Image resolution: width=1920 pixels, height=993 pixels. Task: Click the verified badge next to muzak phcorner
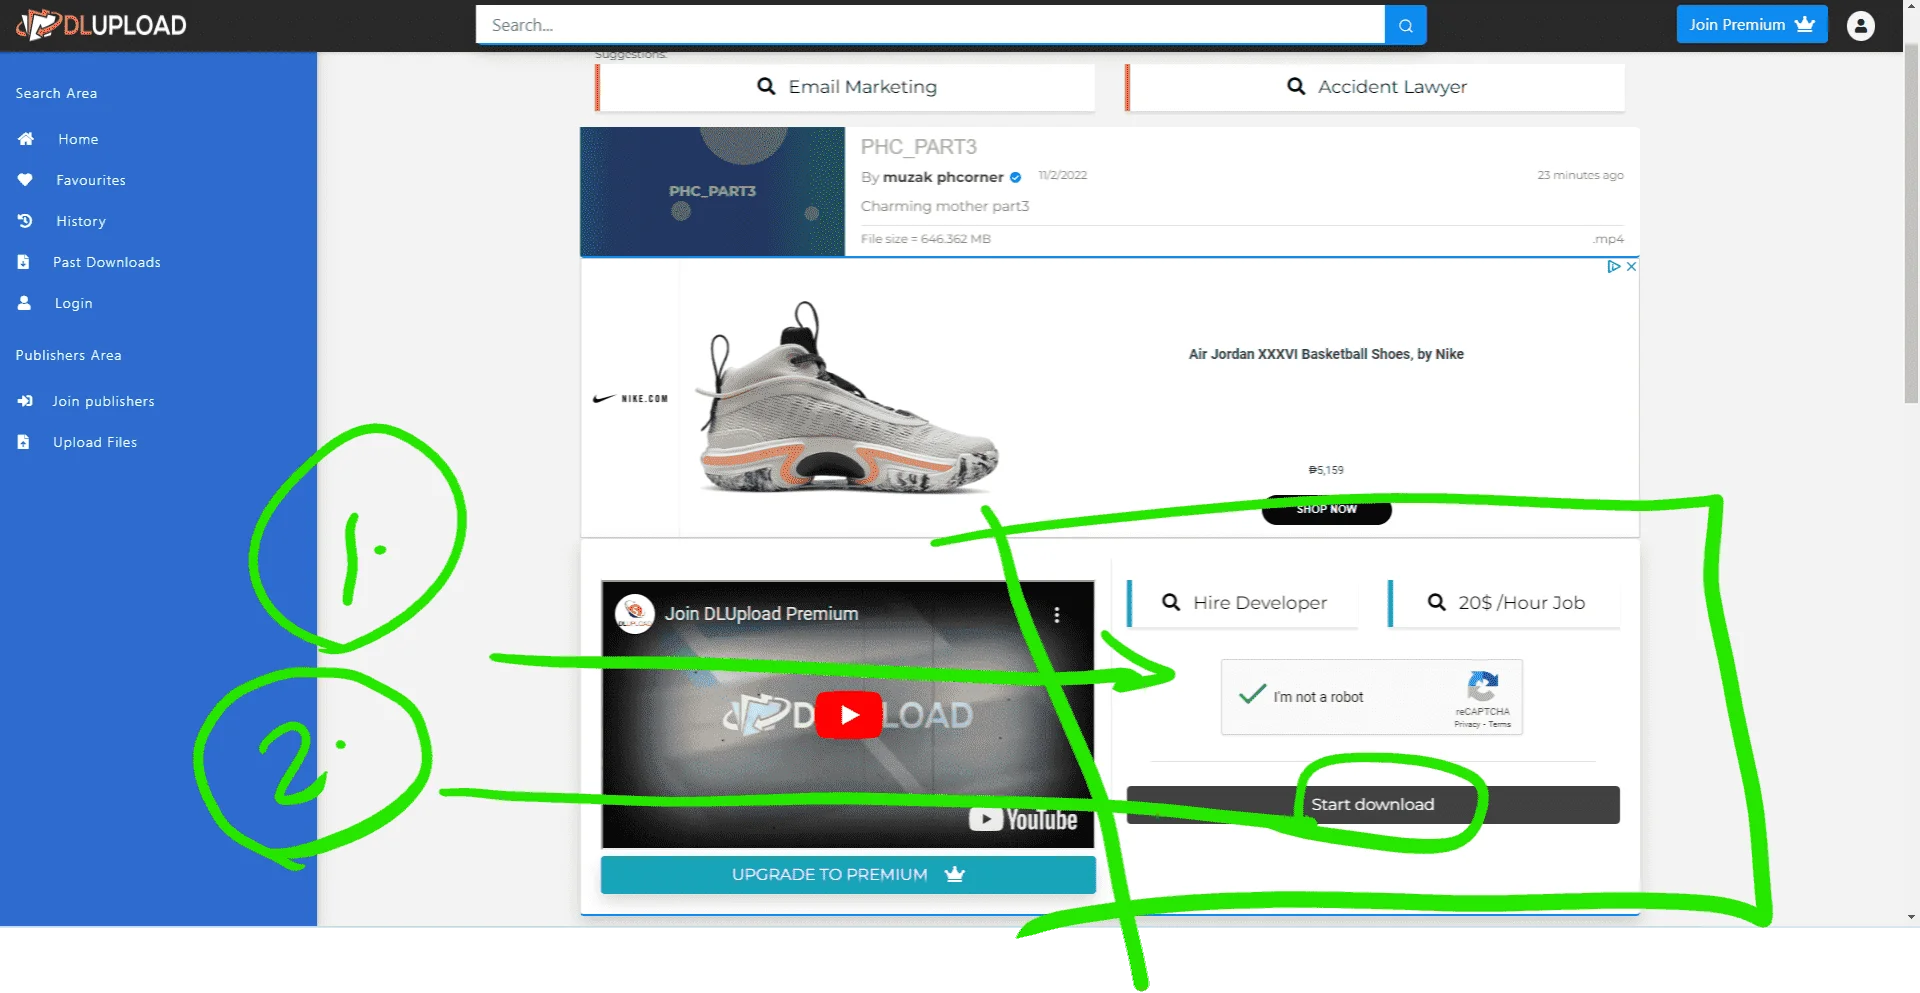click(1015, 177)
